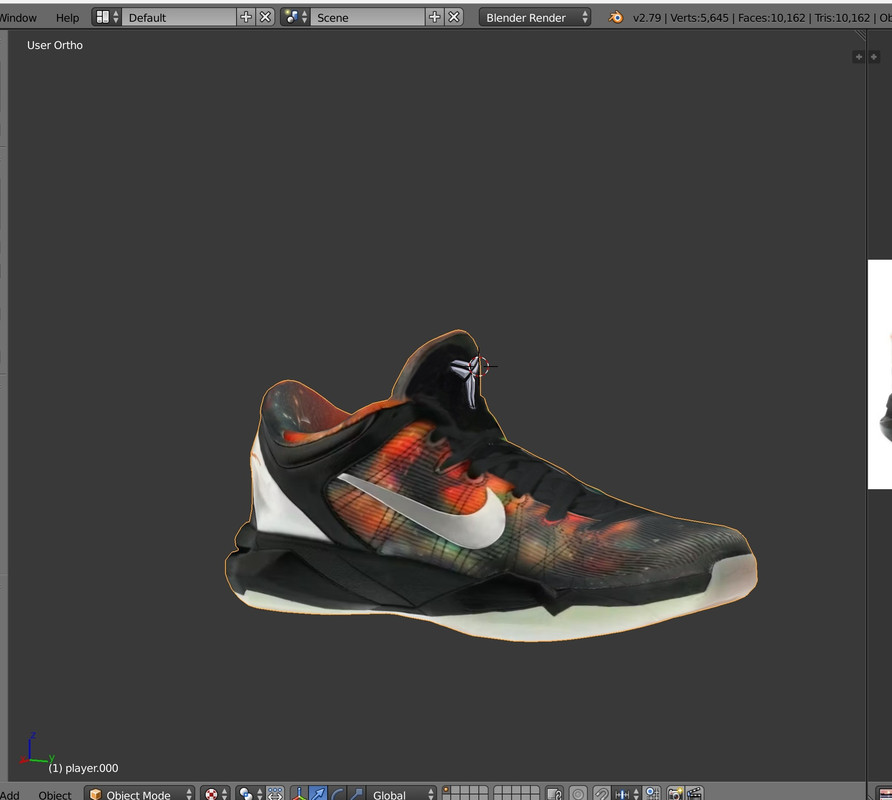Open snap element type selector
The image size is (892, 800).
tap(625, 794)
